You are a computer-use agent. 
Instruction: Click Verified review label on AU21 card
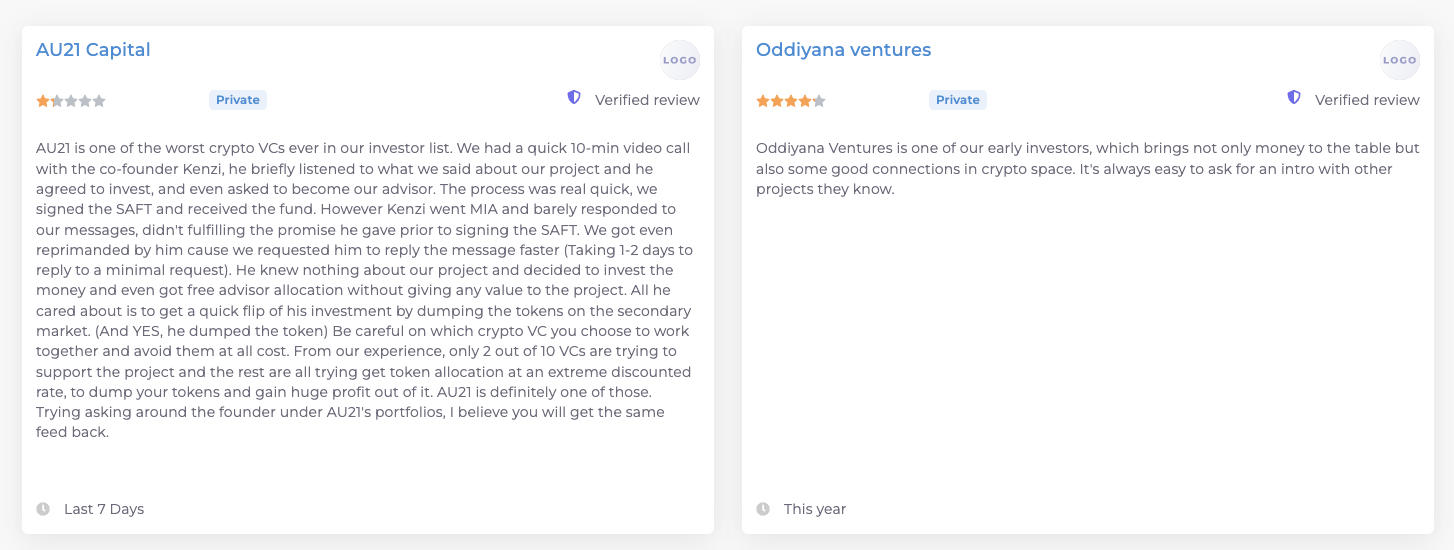point(647,100)
